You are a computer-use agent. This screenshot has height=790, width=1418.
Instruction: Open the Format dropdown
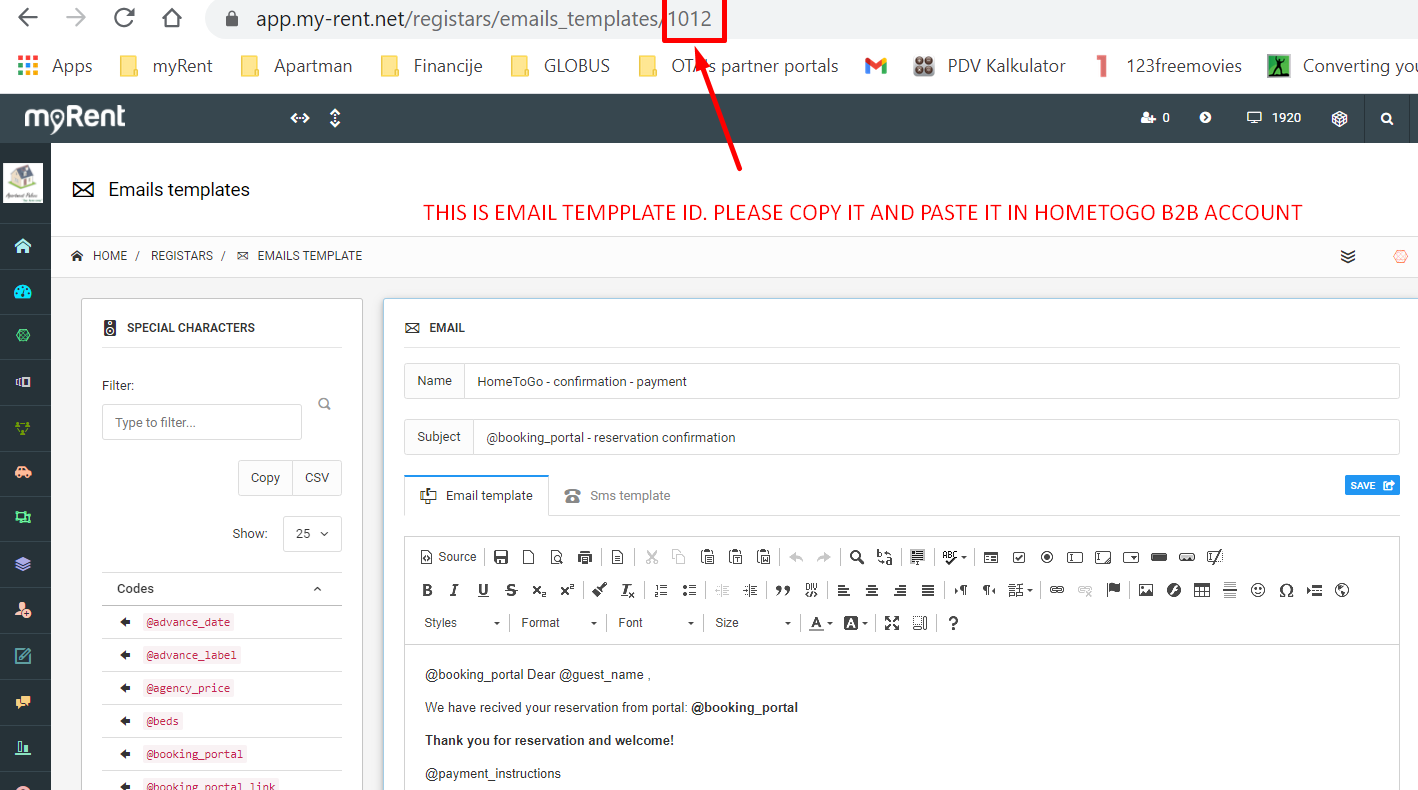pyautogui.click(x=558, y=623)
